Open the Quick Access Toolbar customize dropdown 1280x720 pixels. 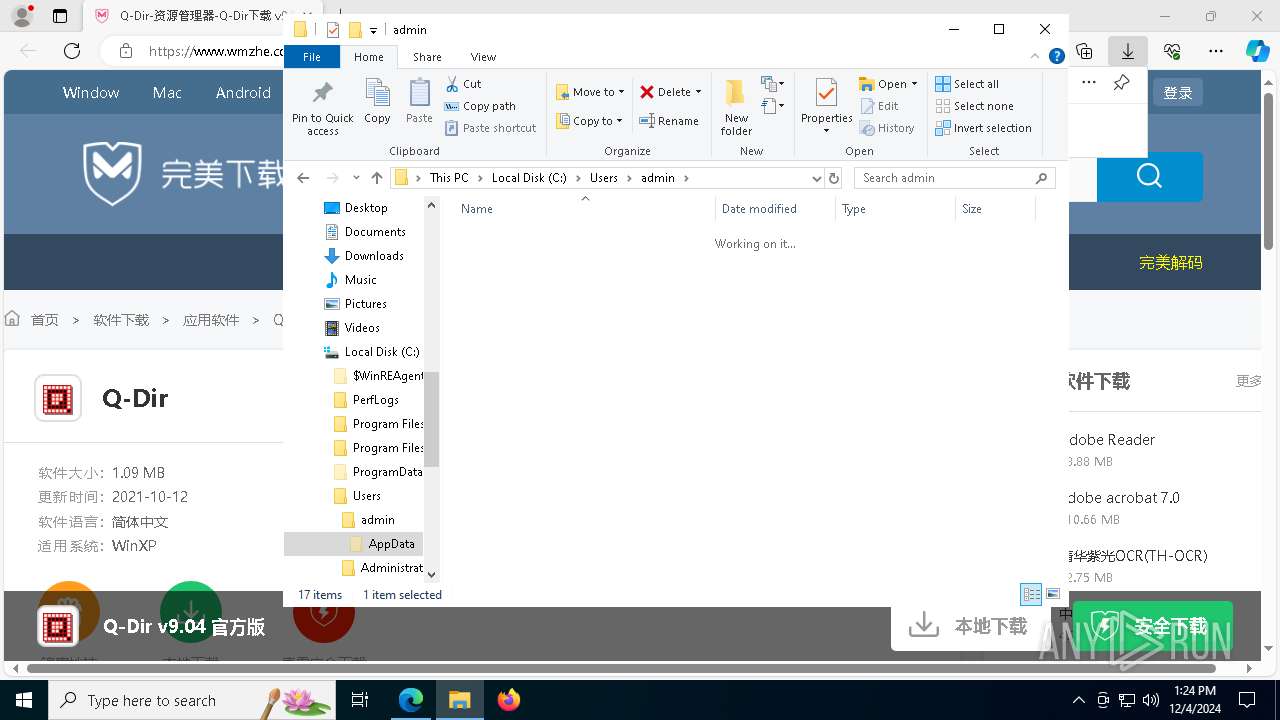click(373, 31)
